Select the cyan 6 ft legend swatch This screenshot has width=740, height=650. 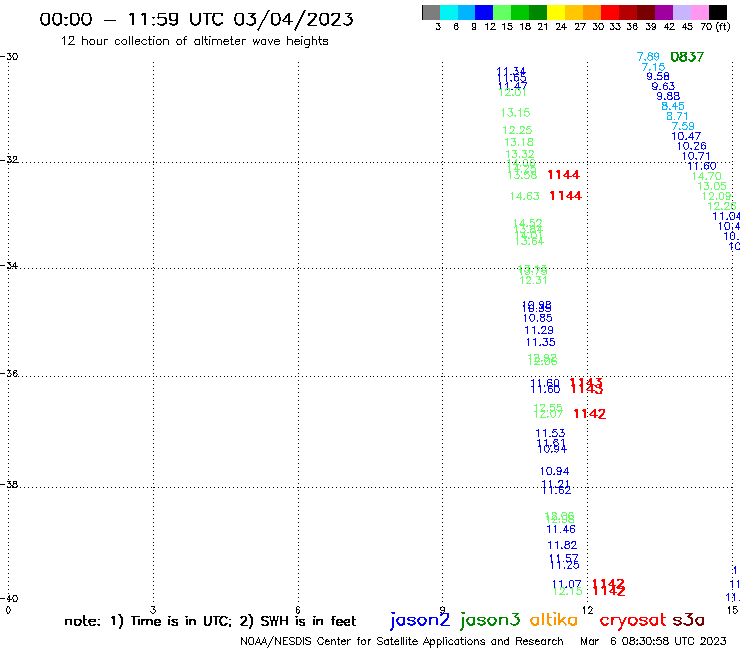[449, 12]
